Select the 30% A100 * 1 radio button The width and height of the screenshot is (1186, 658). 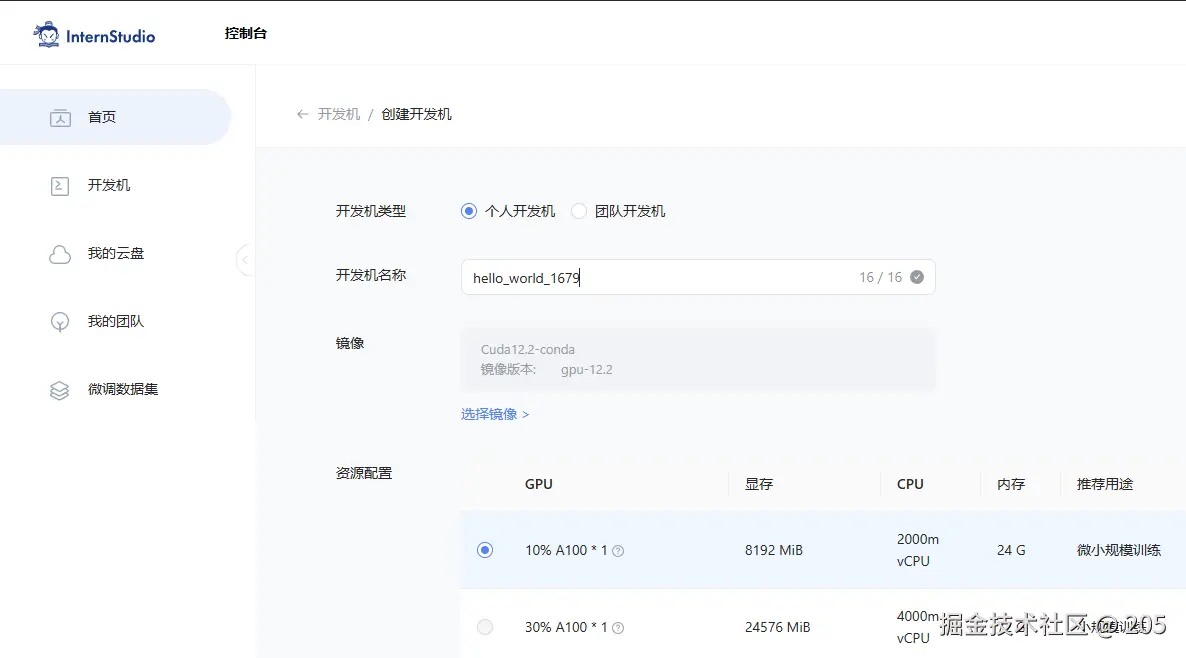point(485,627)
